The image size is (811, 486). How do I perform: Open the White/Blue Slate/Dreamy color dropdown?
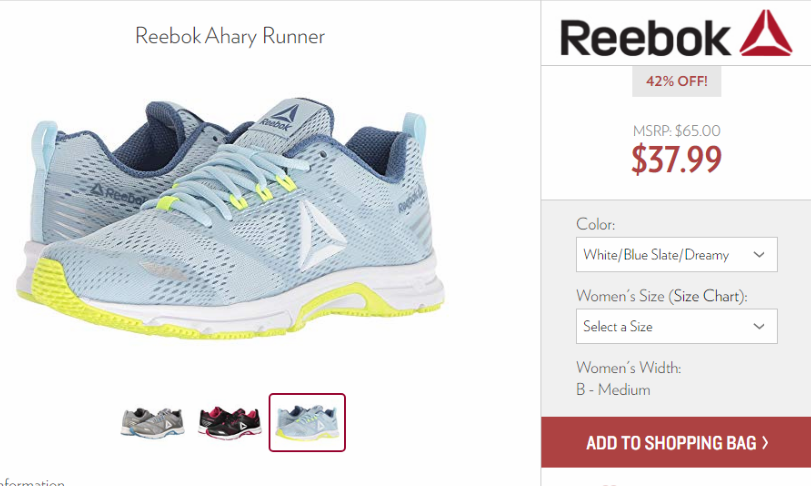(677, 254)
